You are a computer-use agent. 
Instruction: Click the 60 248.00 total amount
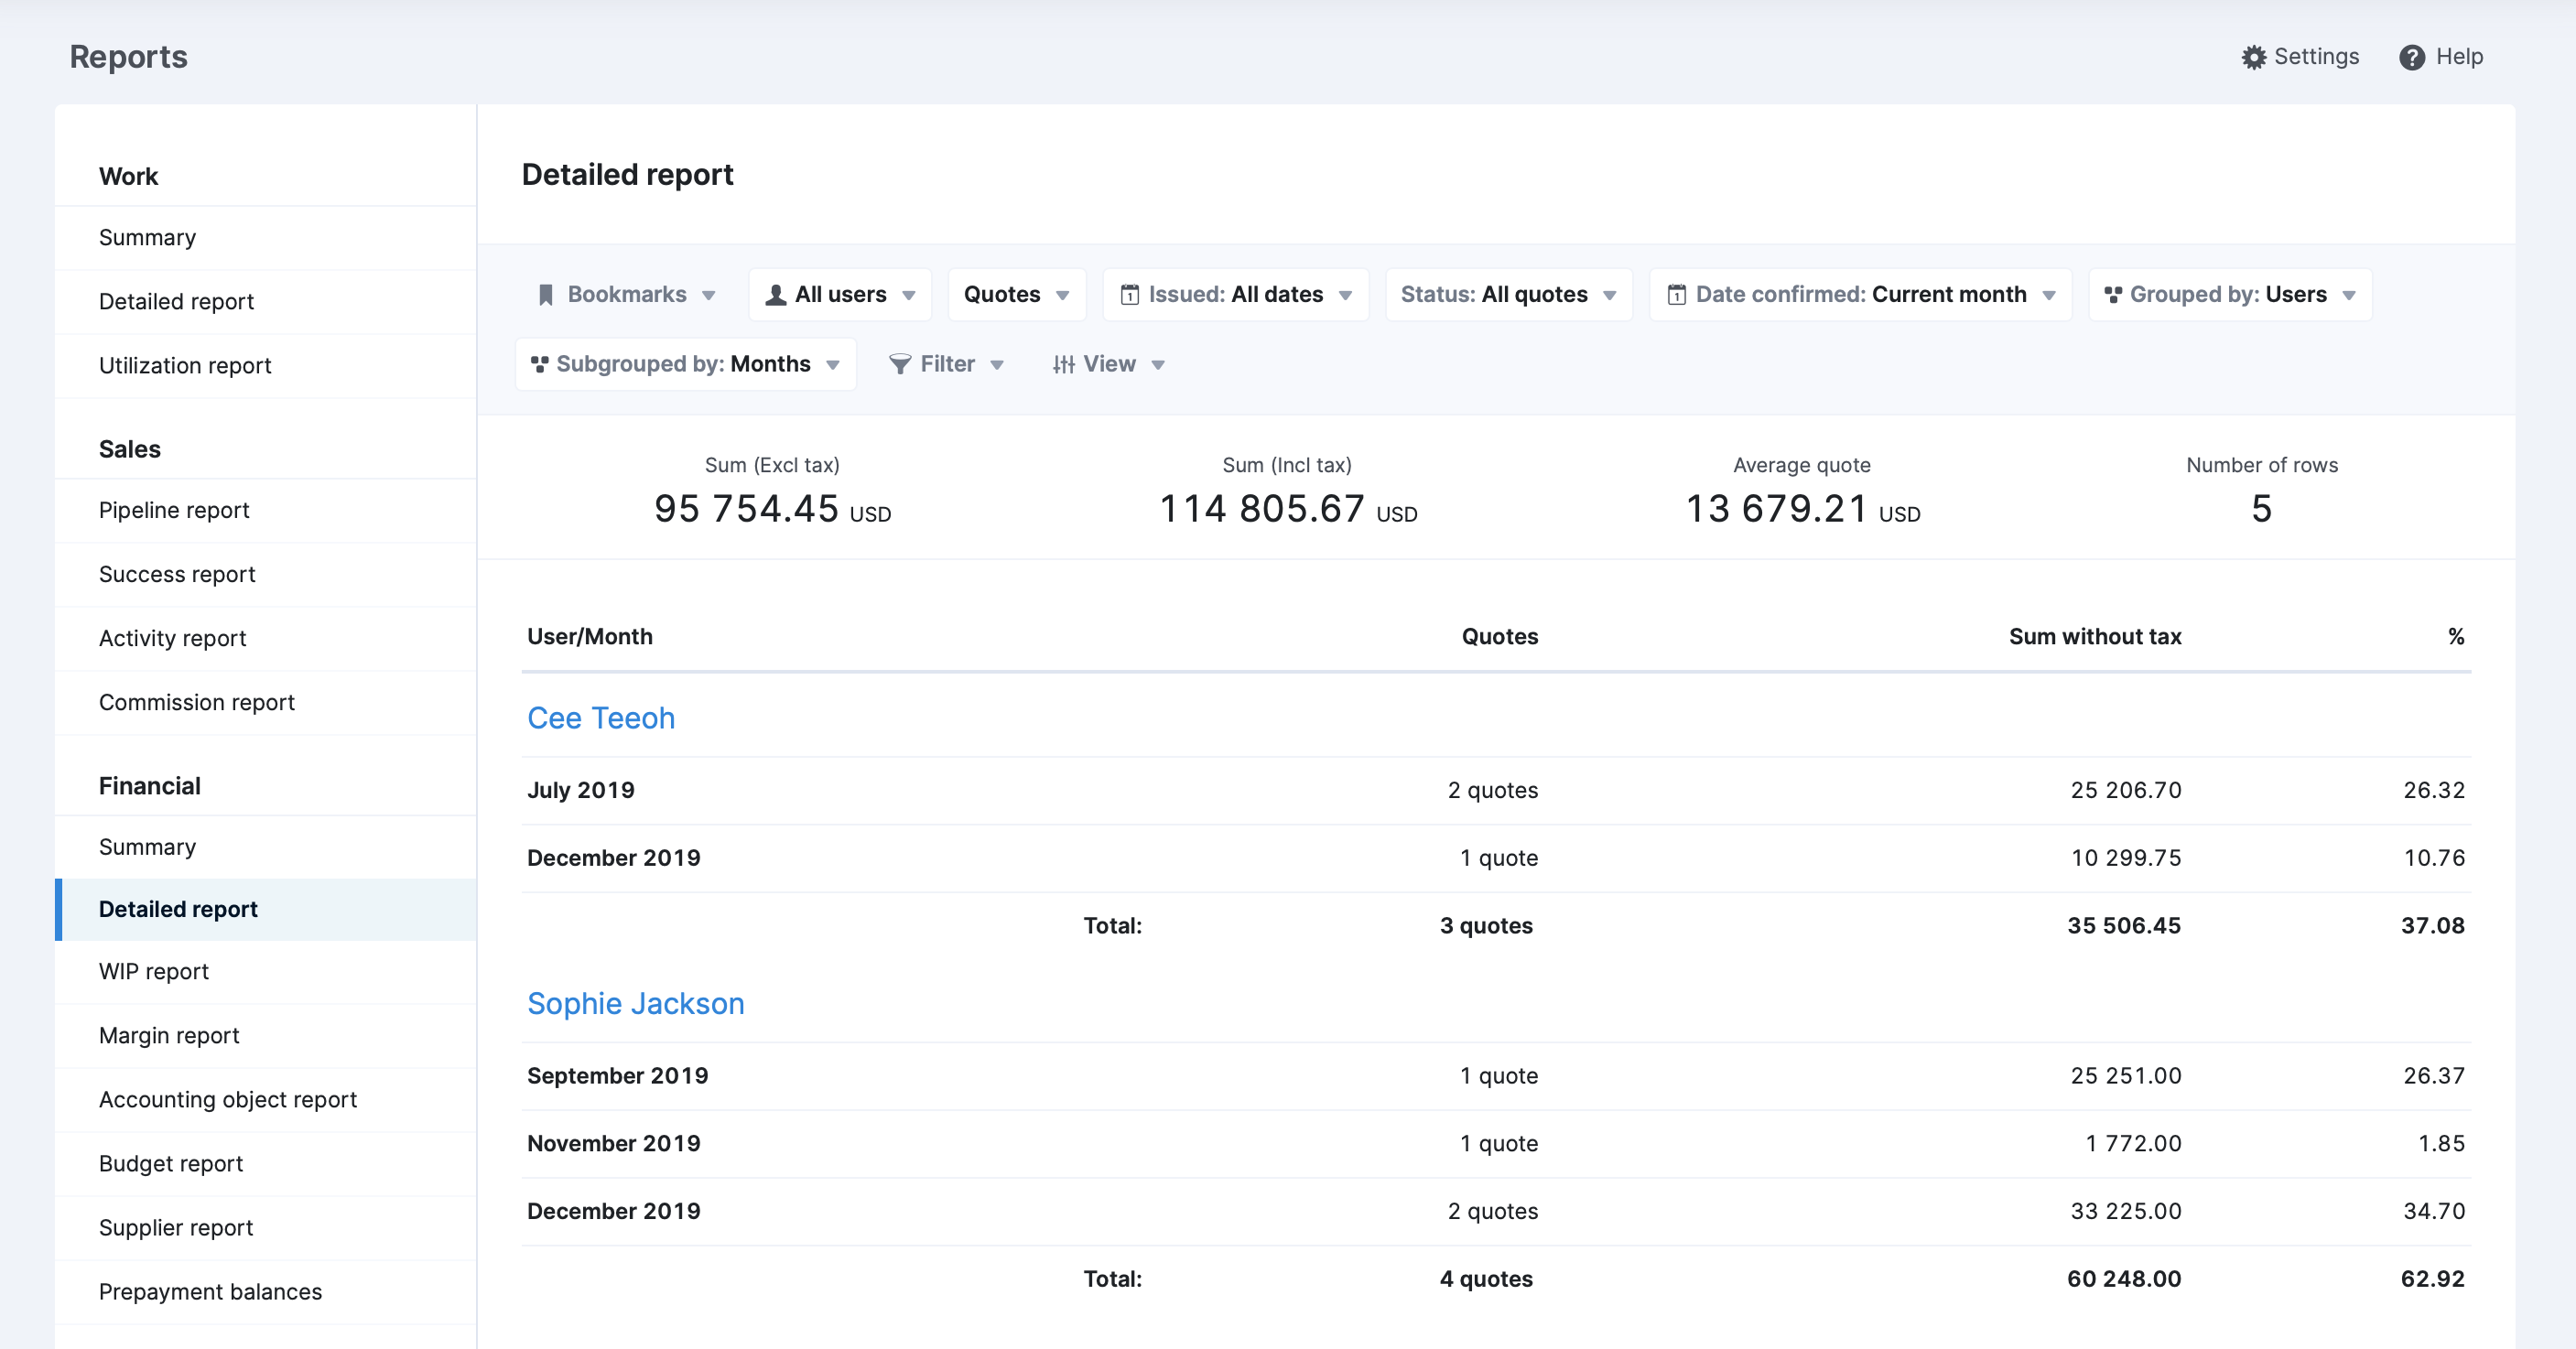(x=2124, y=1280)
